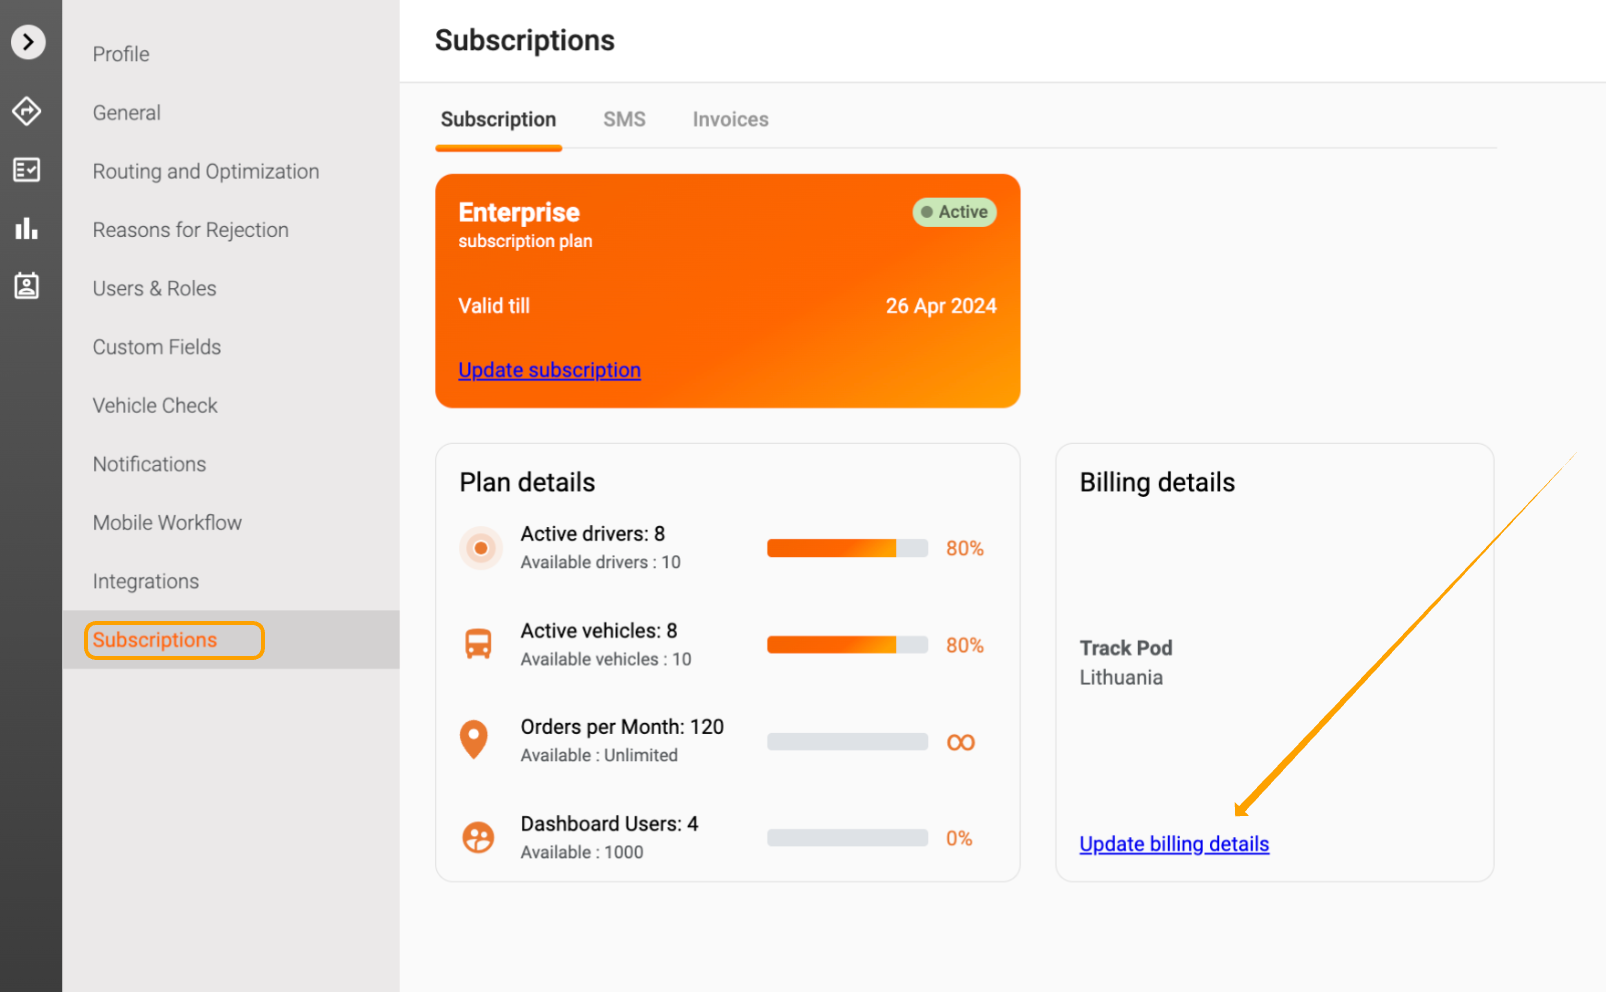Open Routing and Optimization settings
This screenshot has width=1606, height=992.
[x=206, y=172]
